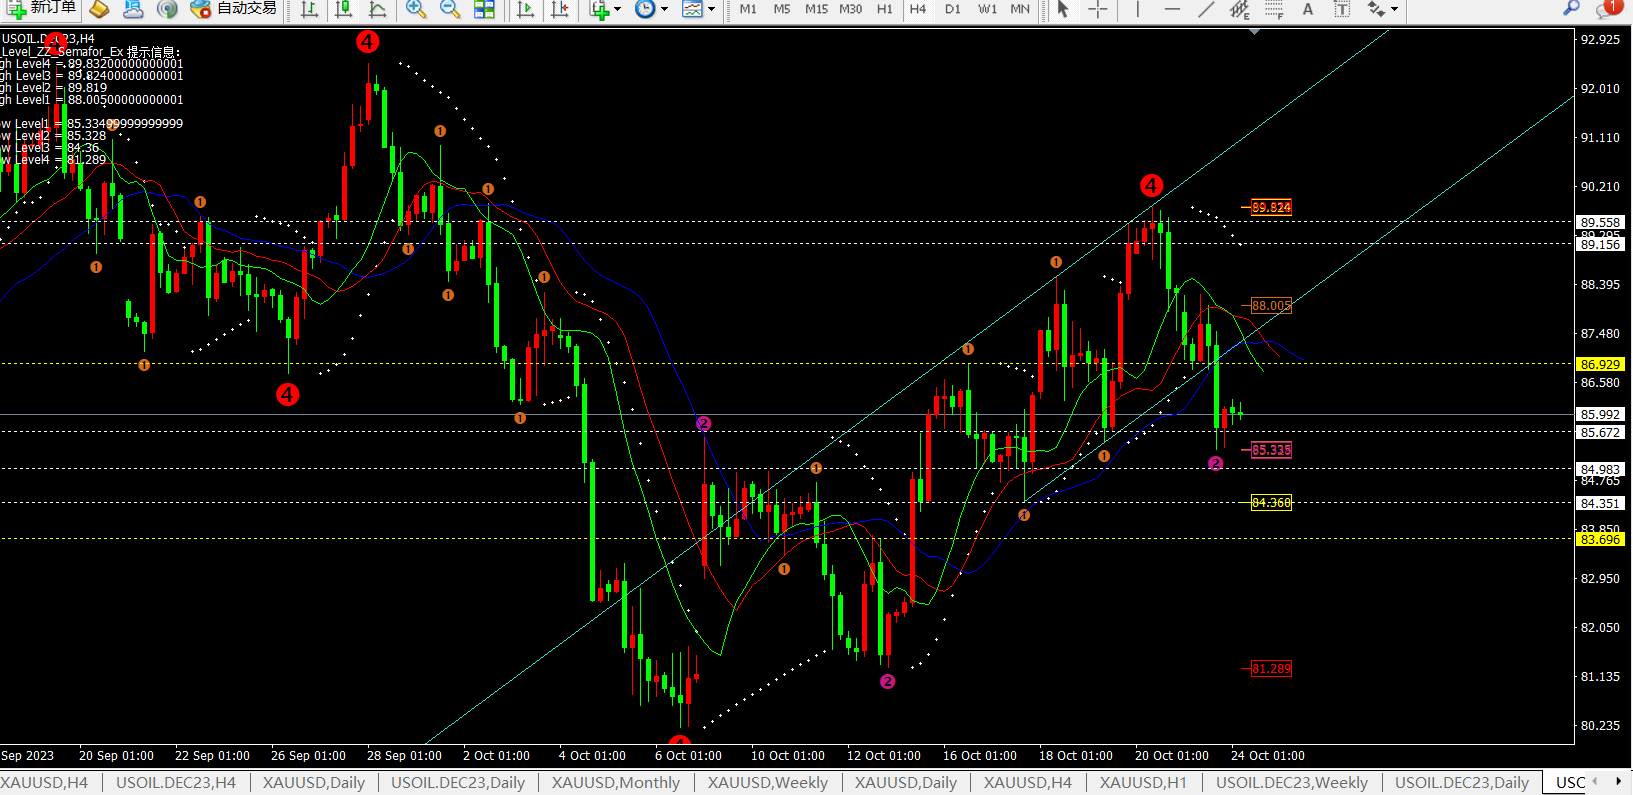
Task: Switch timeframe to MN
Action: 1020,9
